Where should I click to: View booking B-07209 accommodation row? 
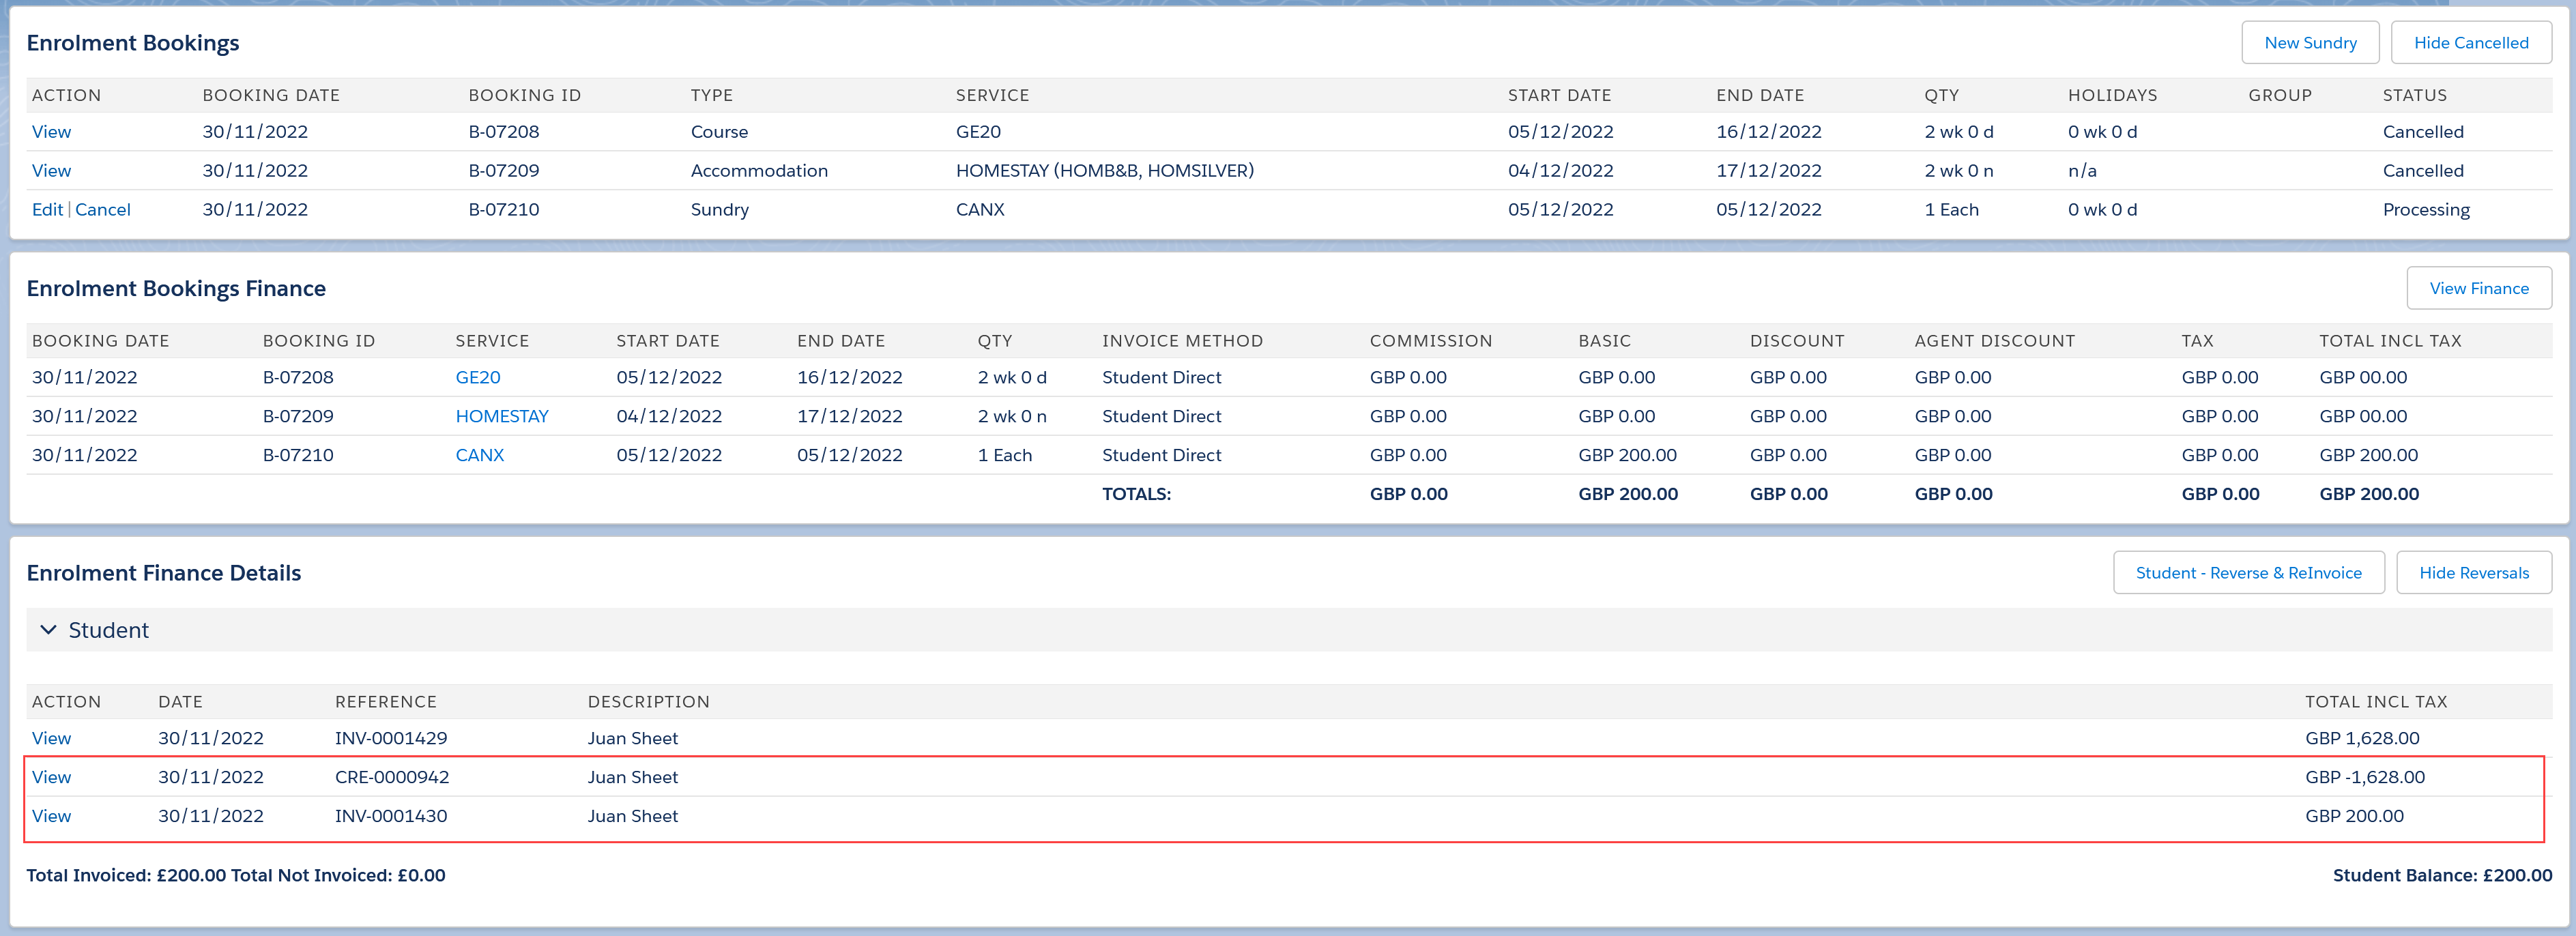[51, 171]
